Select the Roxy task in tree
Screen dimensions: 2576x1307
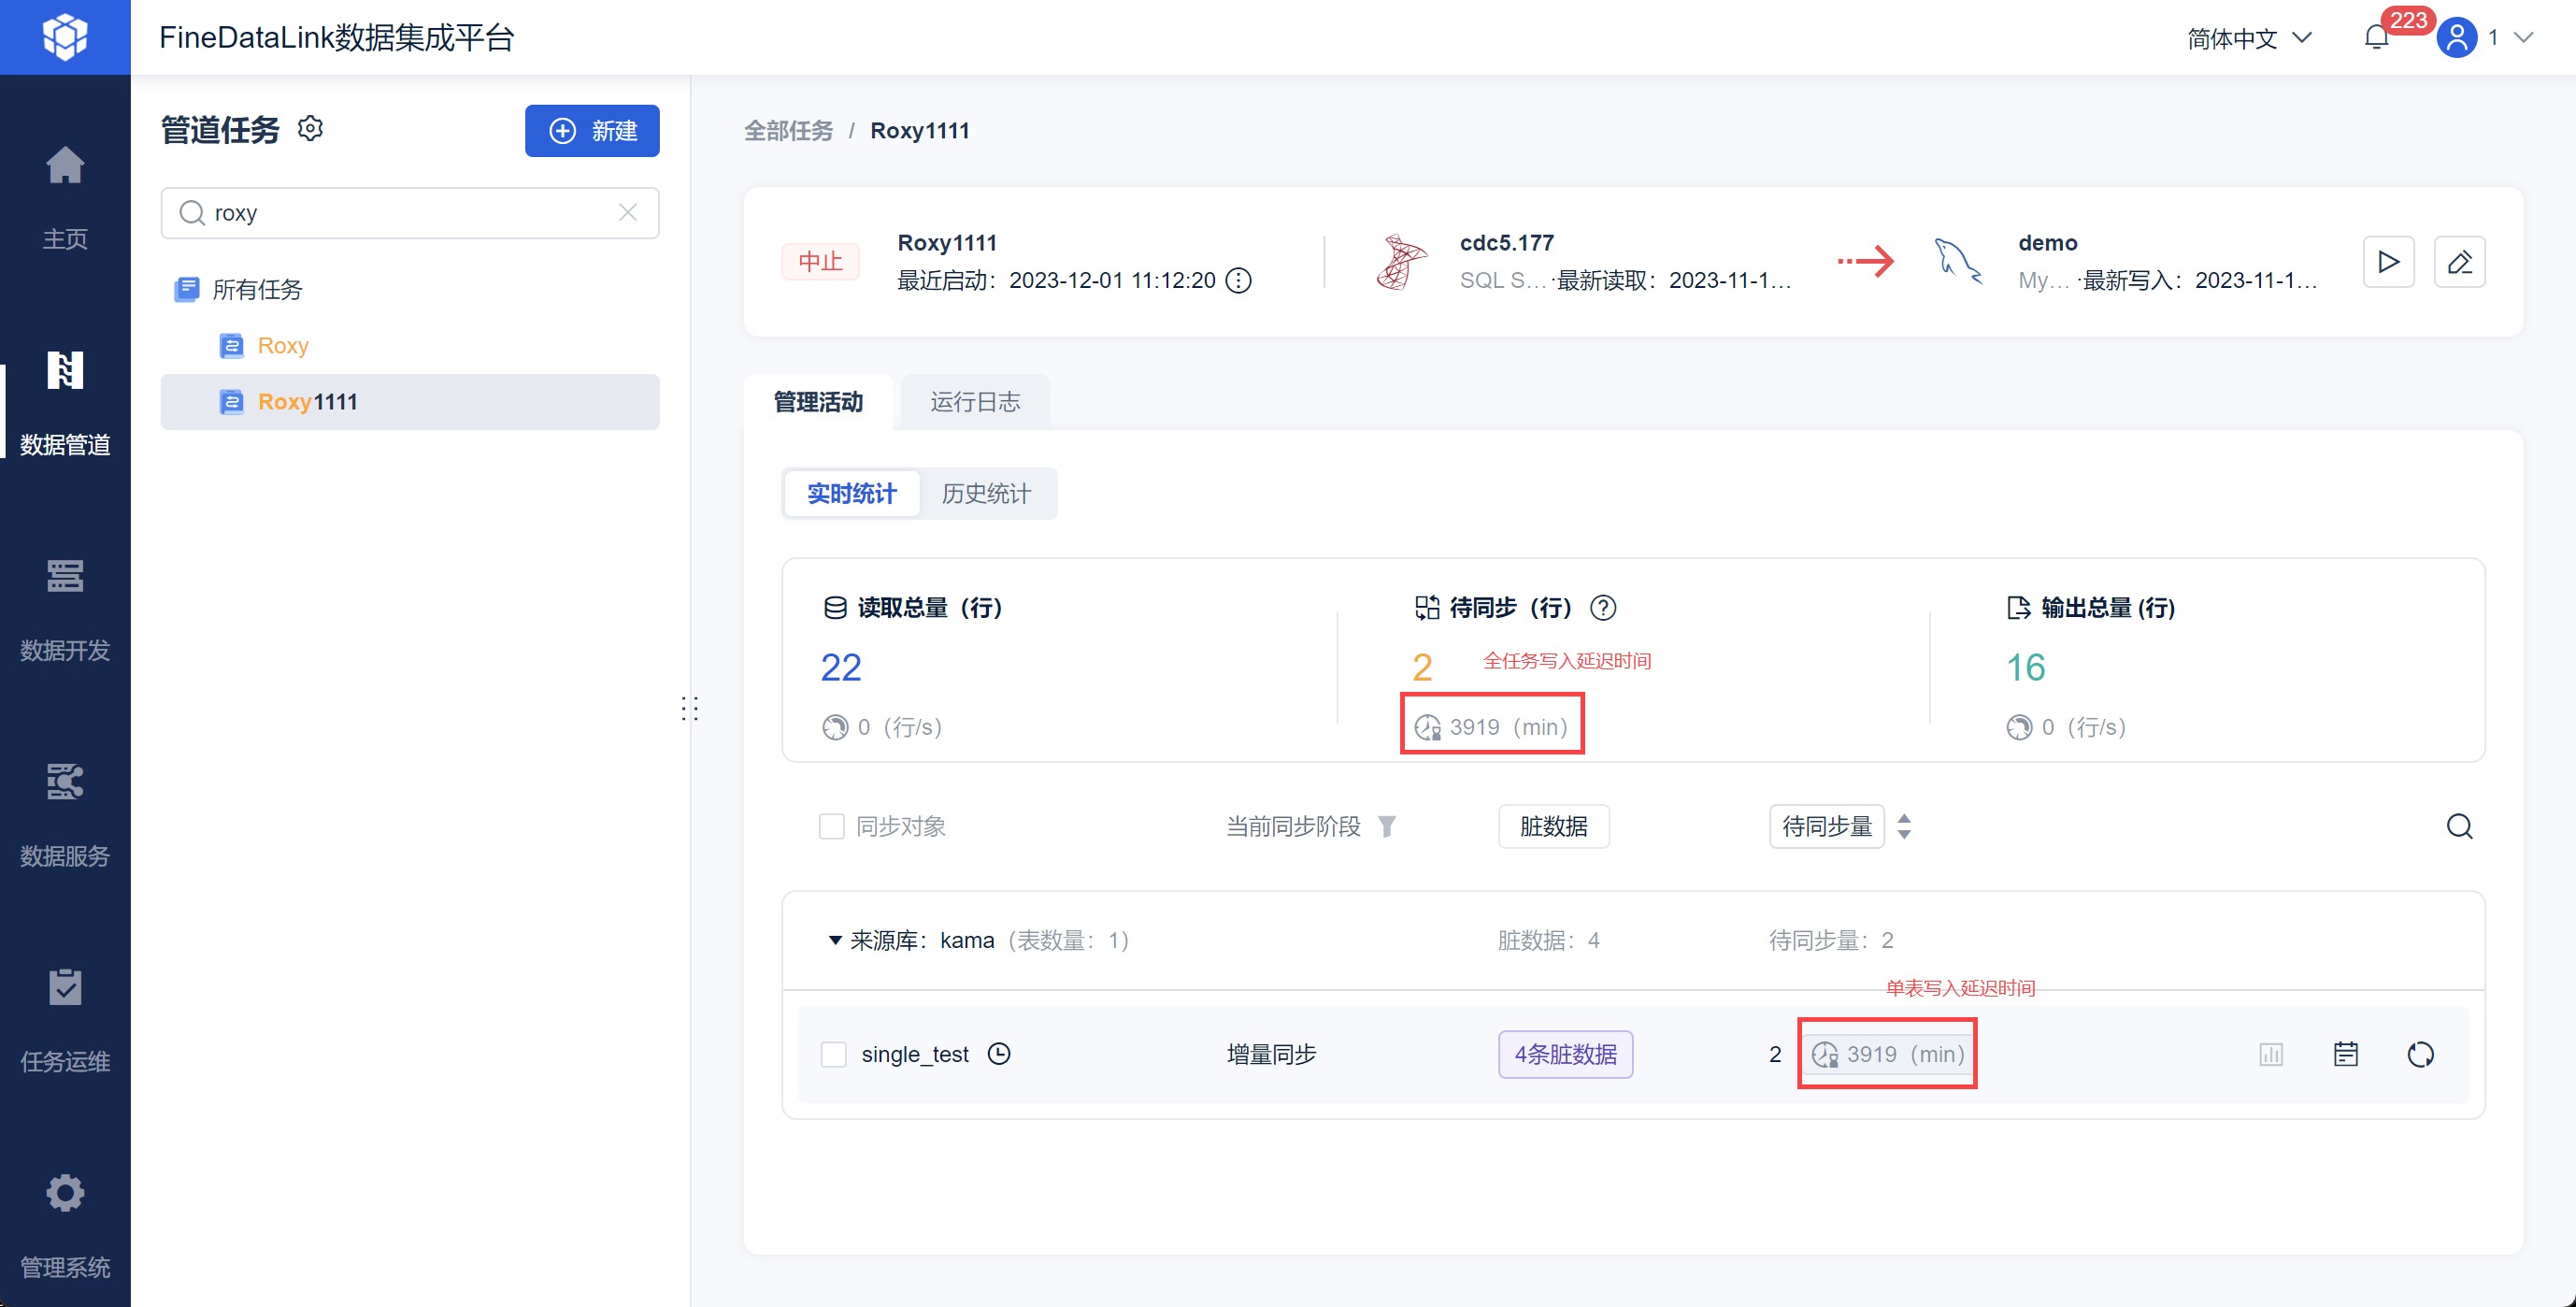pyautogui.click(x=282, y=346)
